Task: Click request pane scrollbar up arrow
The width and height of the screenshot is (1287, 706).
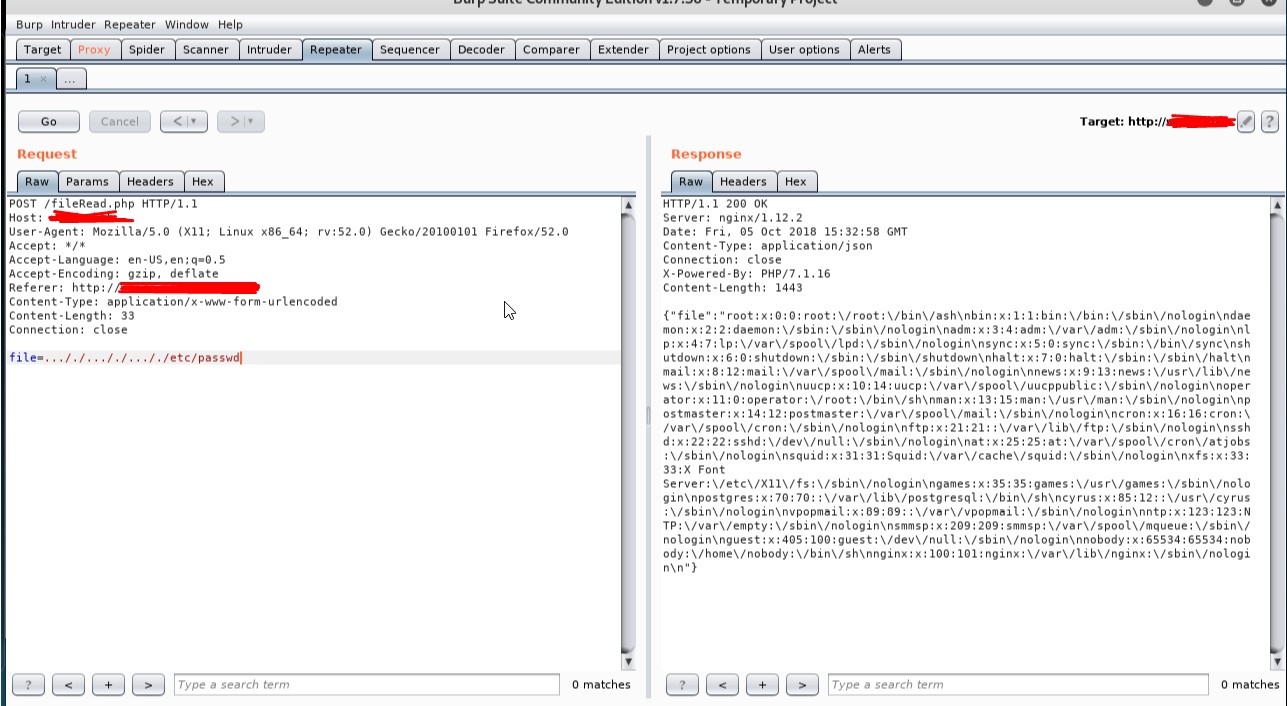Action: click(628, 205)
